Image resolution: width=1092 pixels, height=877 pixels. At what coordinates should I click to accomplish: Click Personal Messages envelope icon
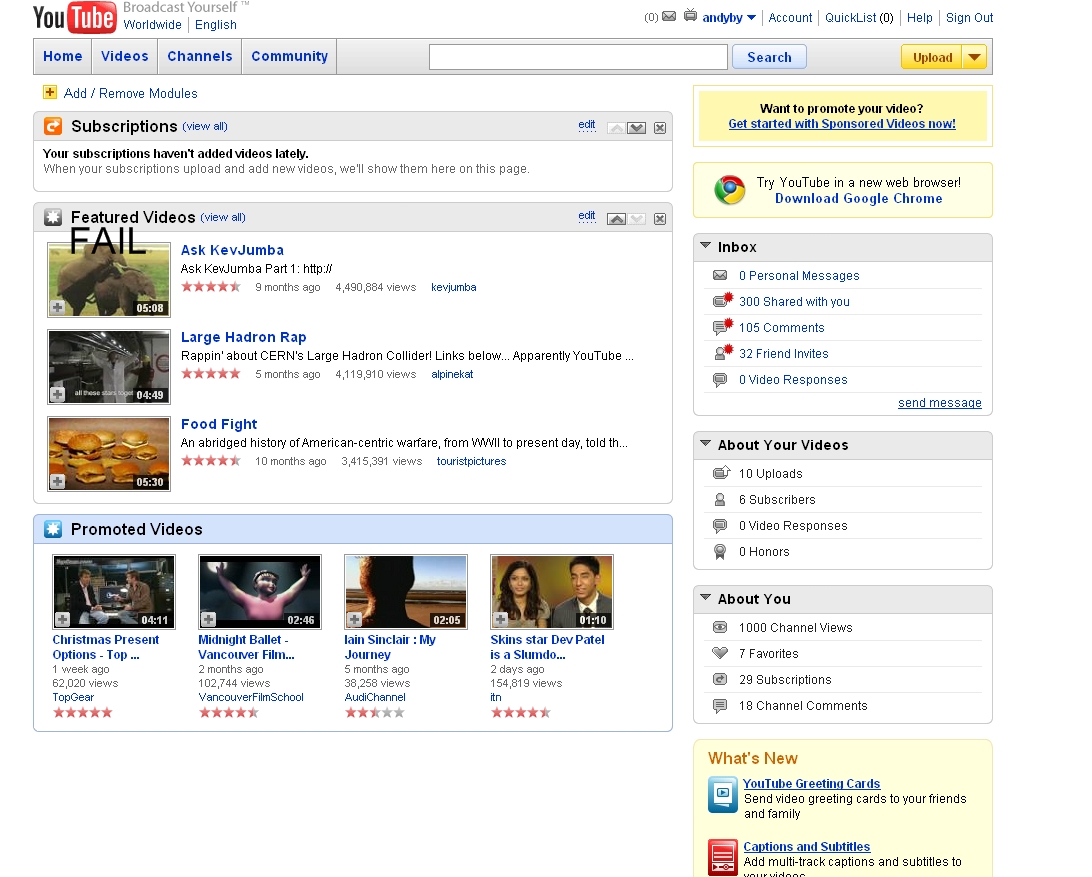pyautogui.click(x=720, y=275)
